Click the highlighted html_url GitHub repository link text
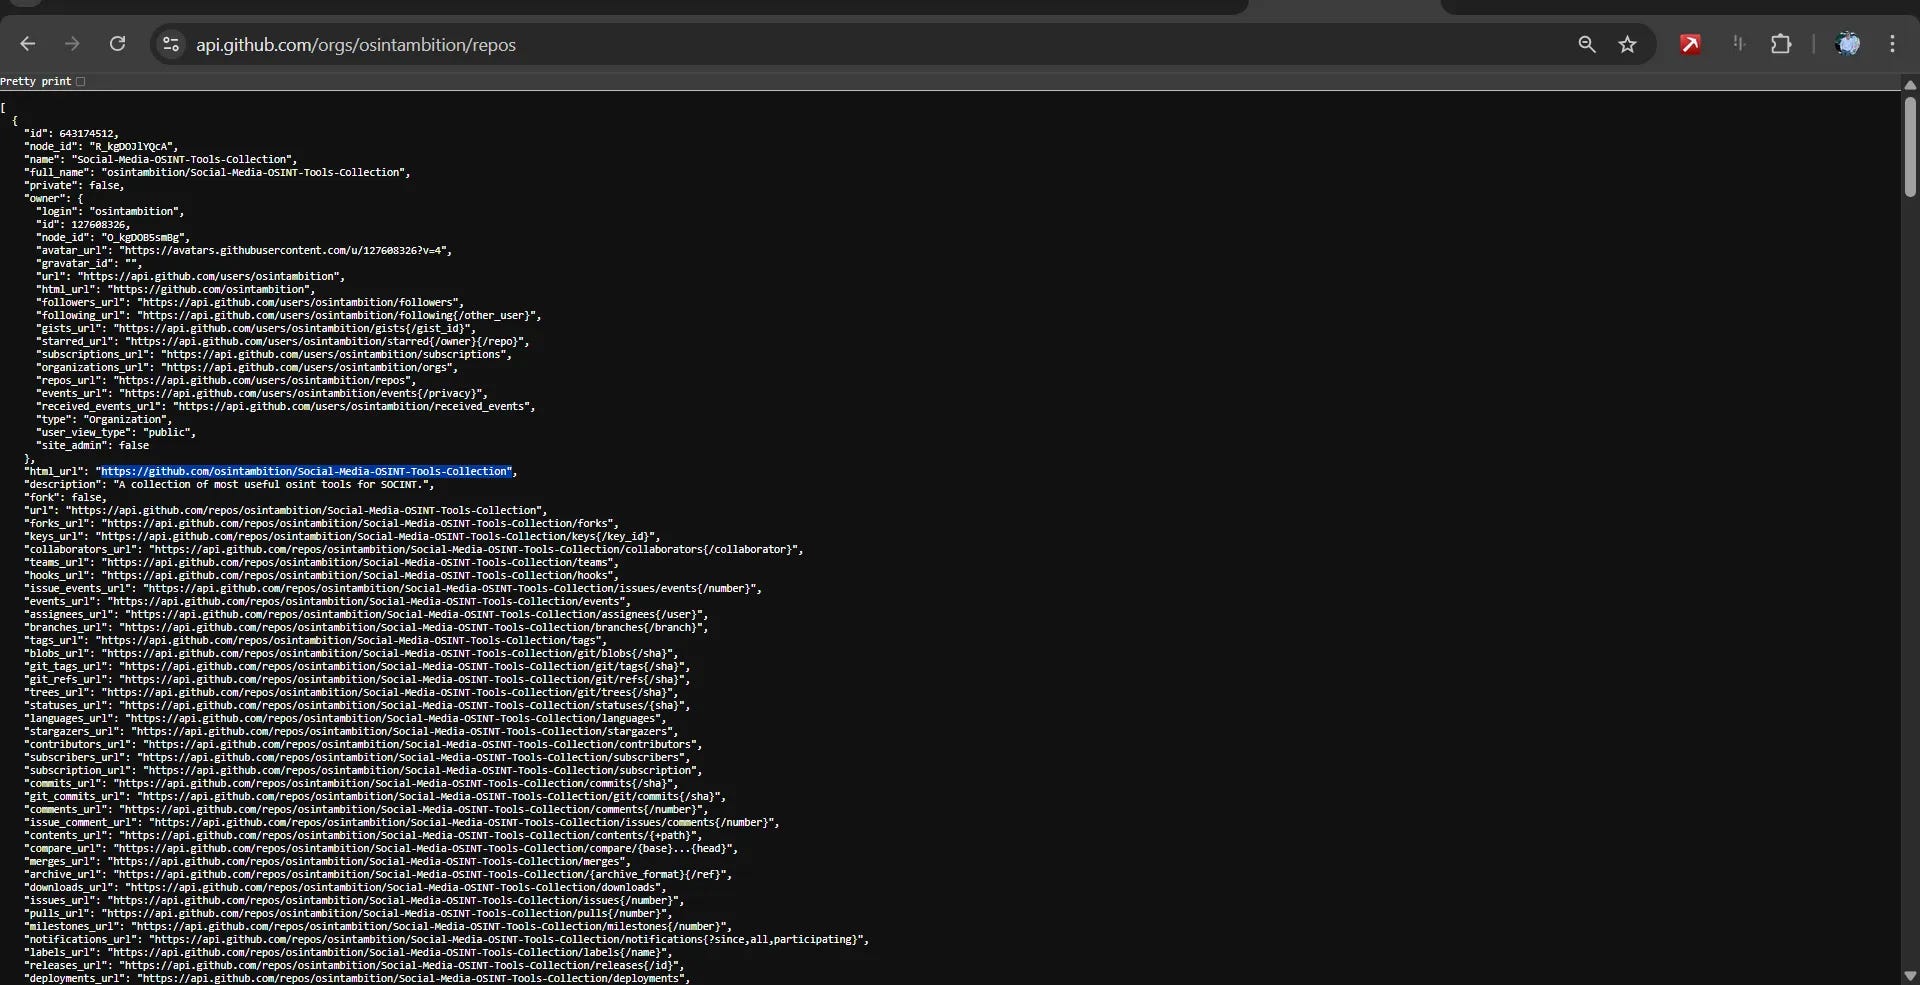Viewport: 1920px width, 985px height. click(x=306, y=471)
